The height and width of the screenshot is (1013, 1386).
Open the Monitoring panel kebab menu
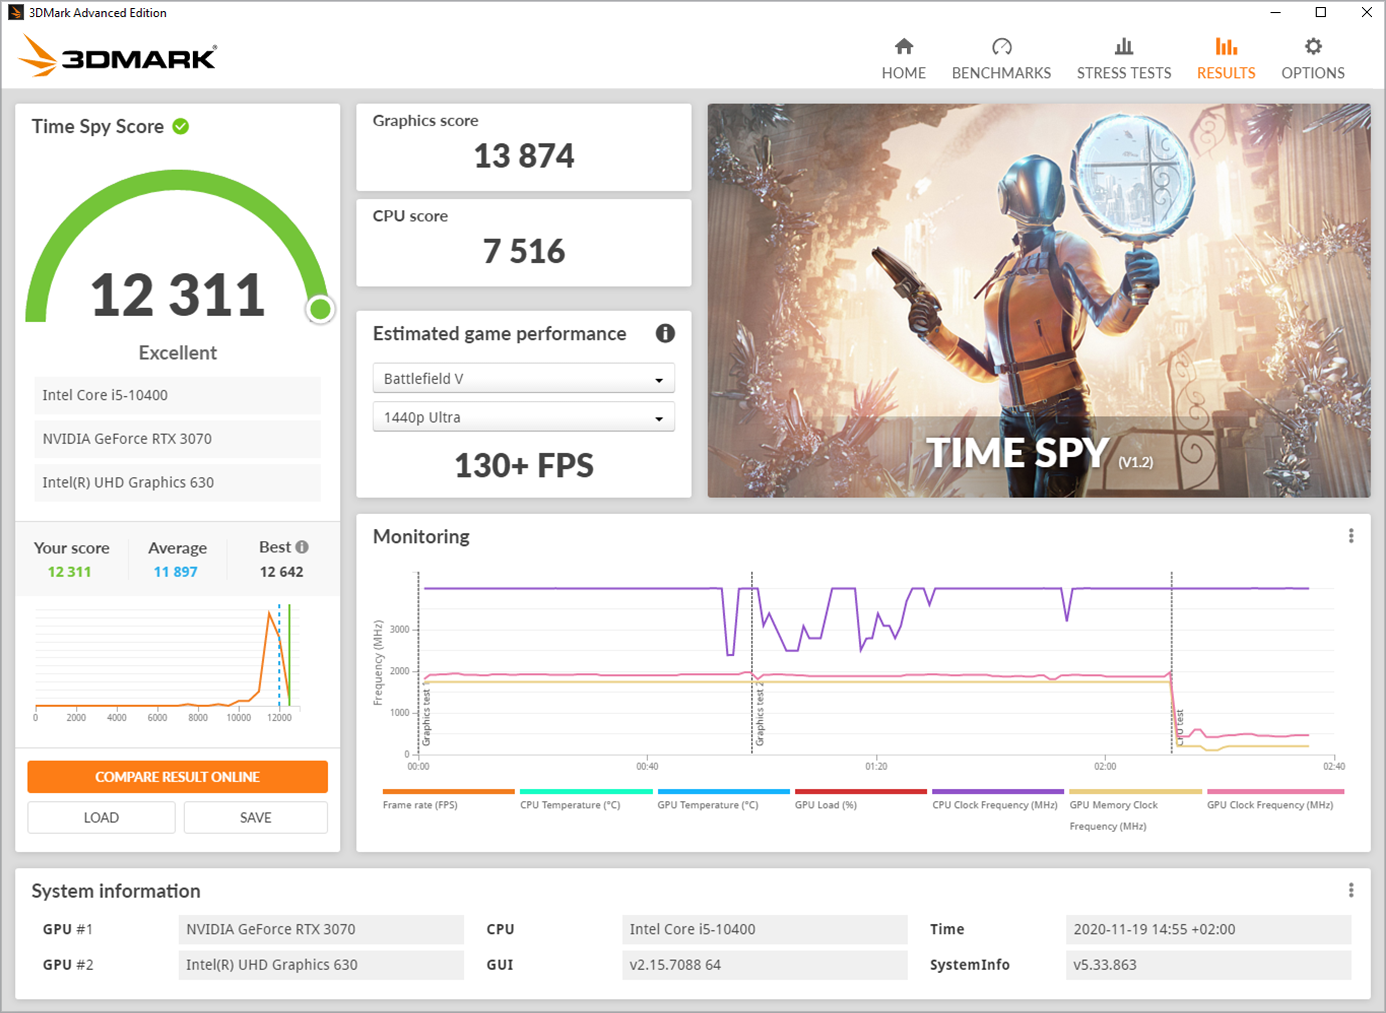1350,535
